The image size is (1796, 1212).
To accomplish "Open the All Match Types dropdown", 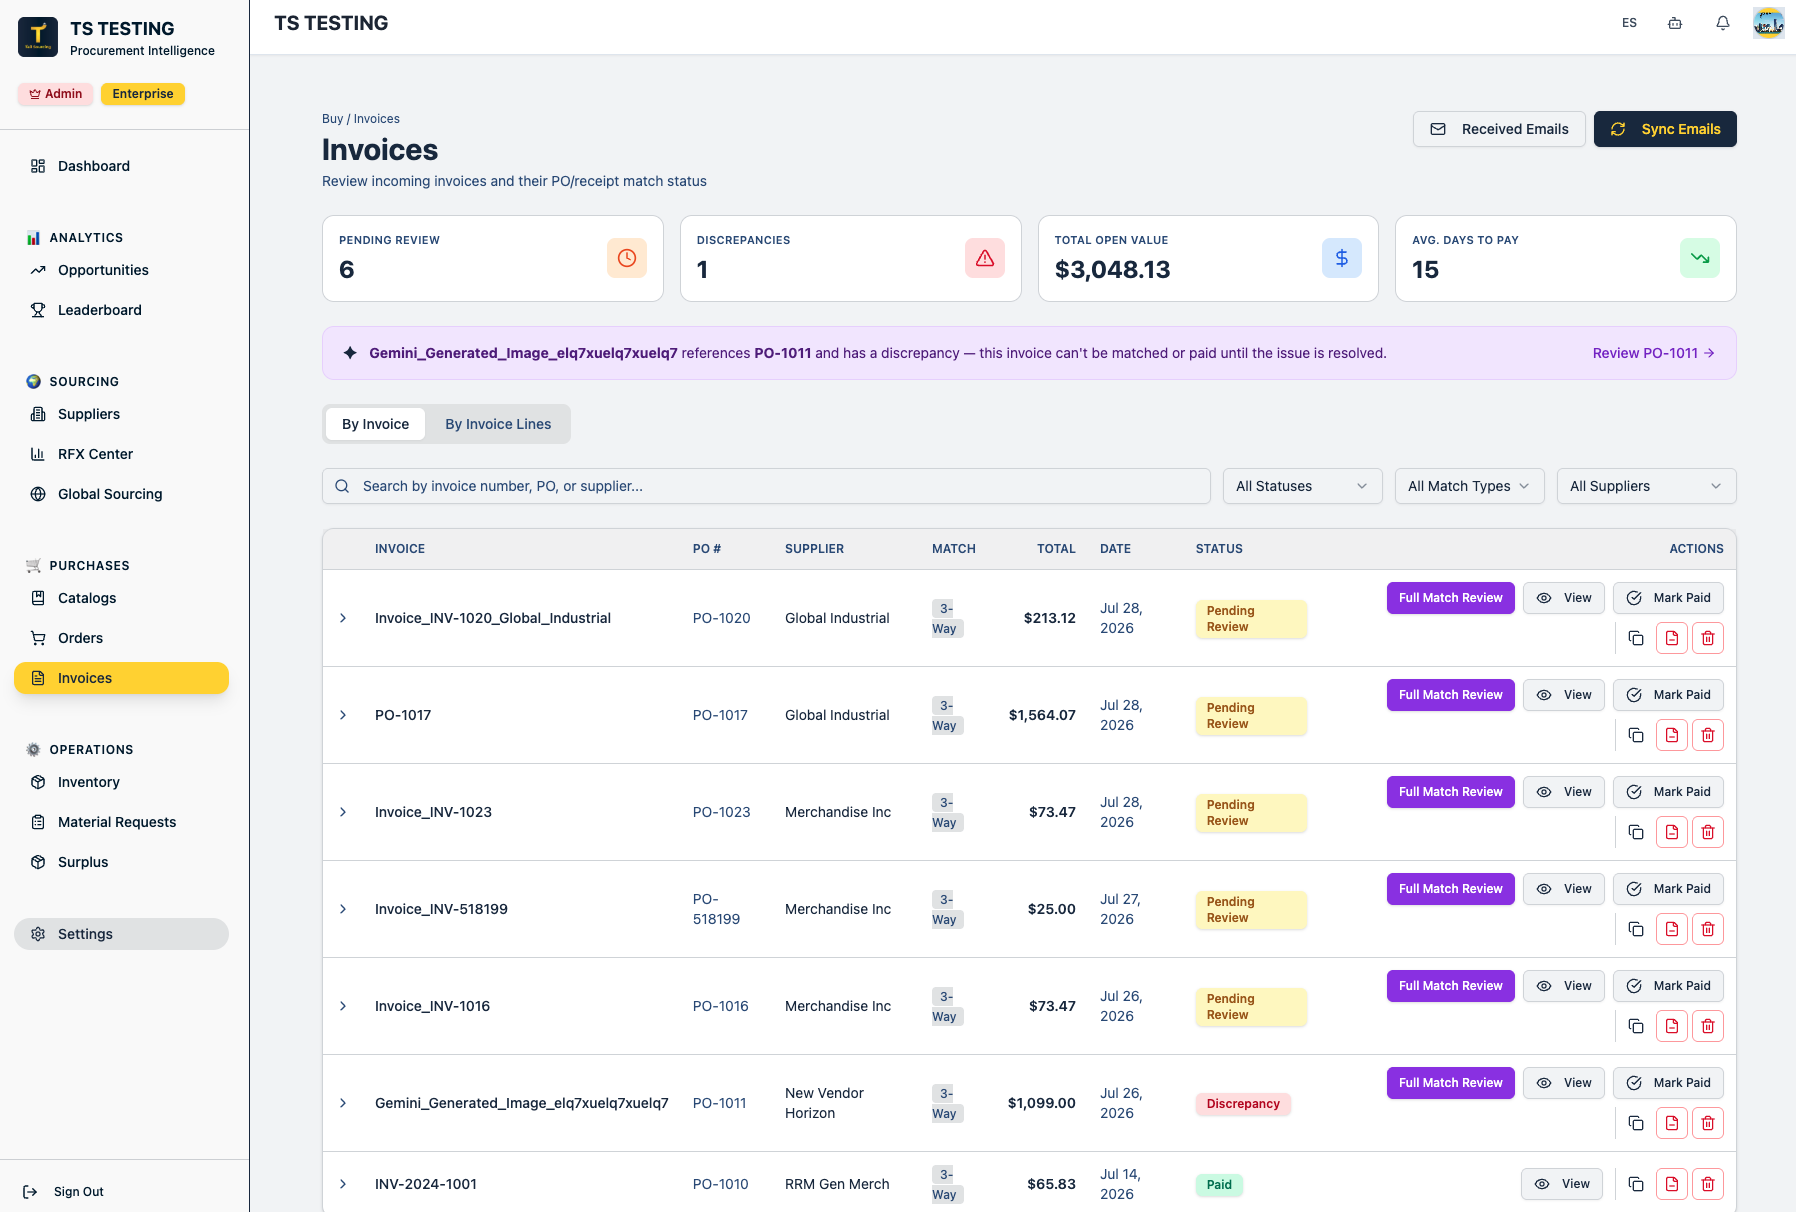I will pyautogui.click(x=1469, y=486).
